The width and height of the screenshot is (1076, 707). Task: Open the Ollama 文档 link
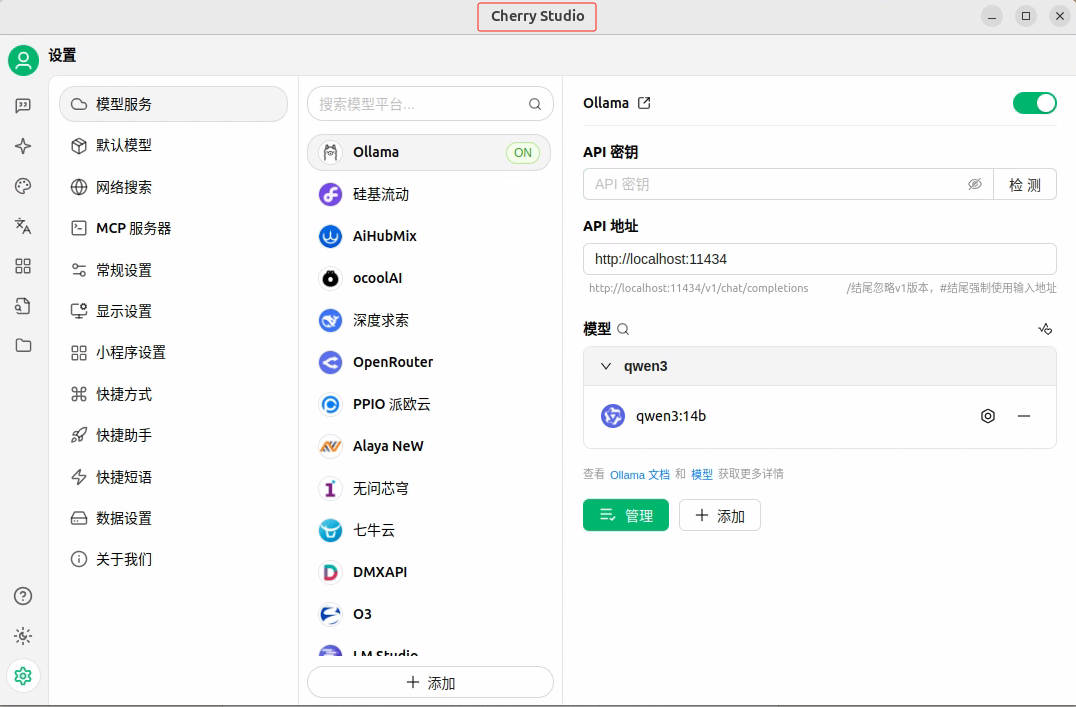(x=640, y=474)
